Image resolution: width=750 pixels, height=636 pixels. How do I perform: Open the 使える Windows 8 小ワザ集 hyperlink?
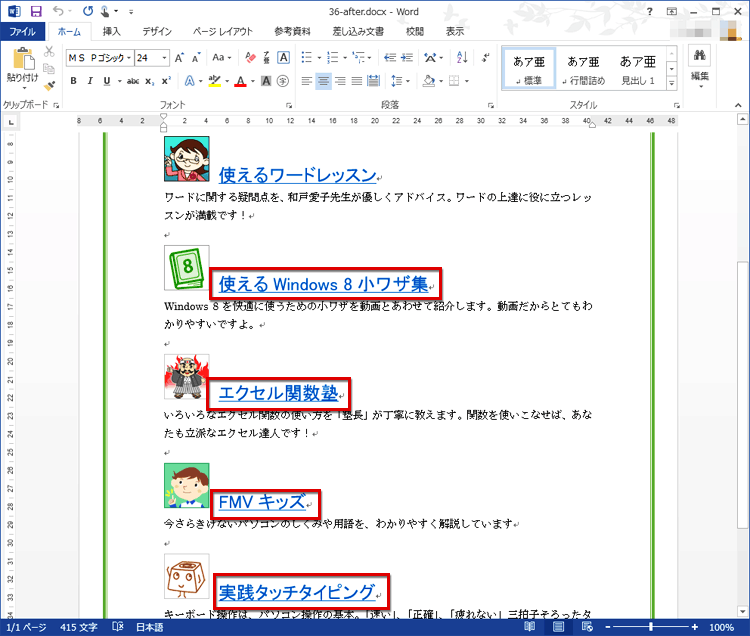coord(323,285)
